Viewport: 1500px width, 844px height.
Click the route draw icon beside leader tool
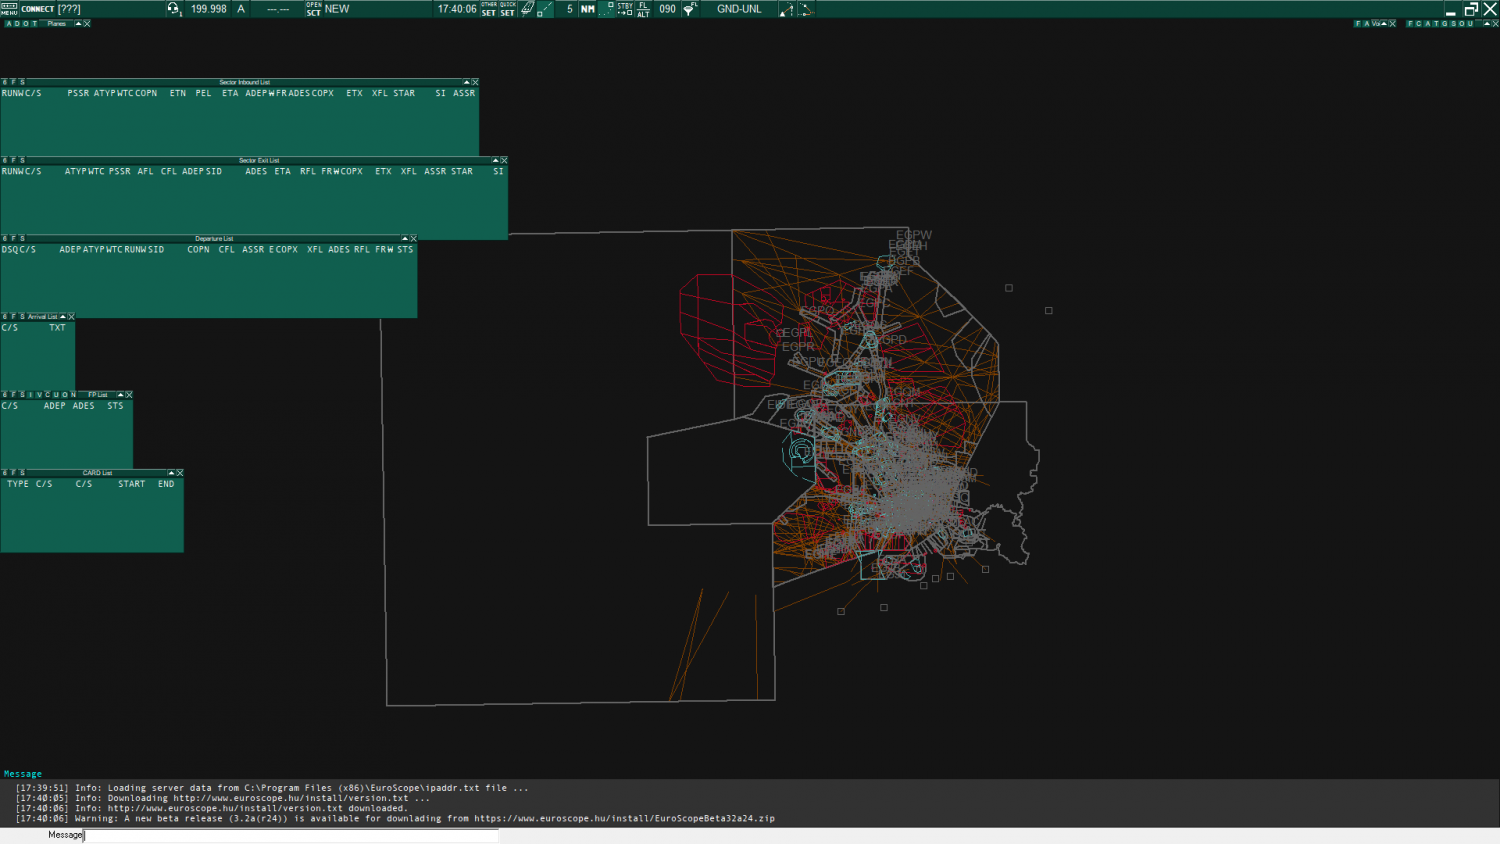coord(806,9)
